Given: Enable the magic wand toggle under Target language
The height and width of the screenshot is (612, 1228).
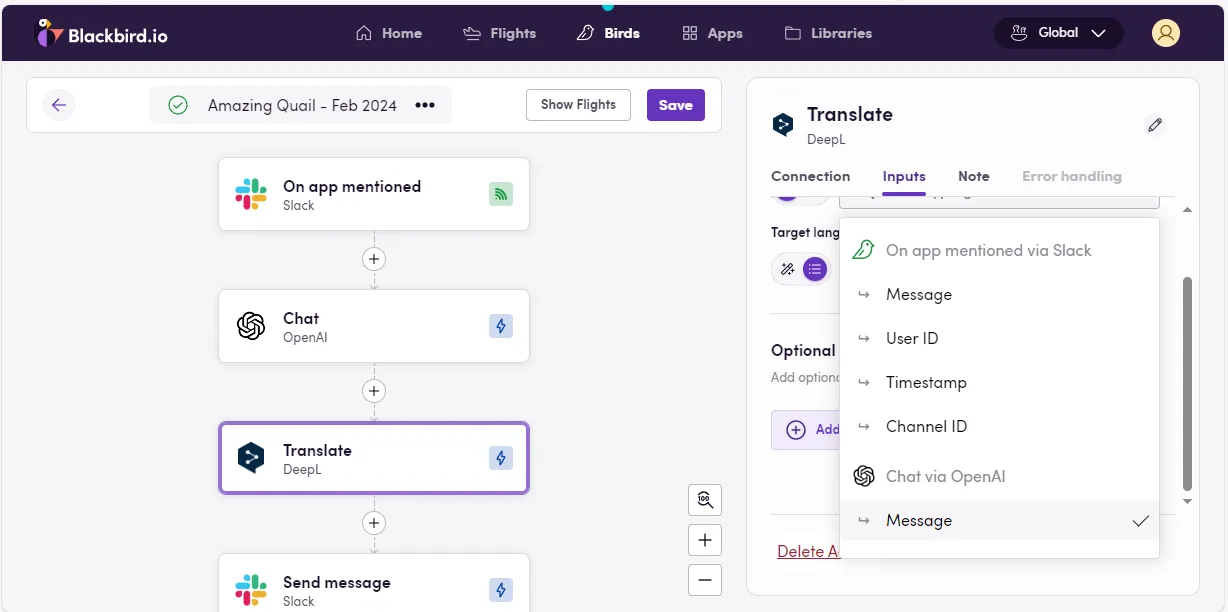Looking at the screenshot, I should tap(786, 268).
